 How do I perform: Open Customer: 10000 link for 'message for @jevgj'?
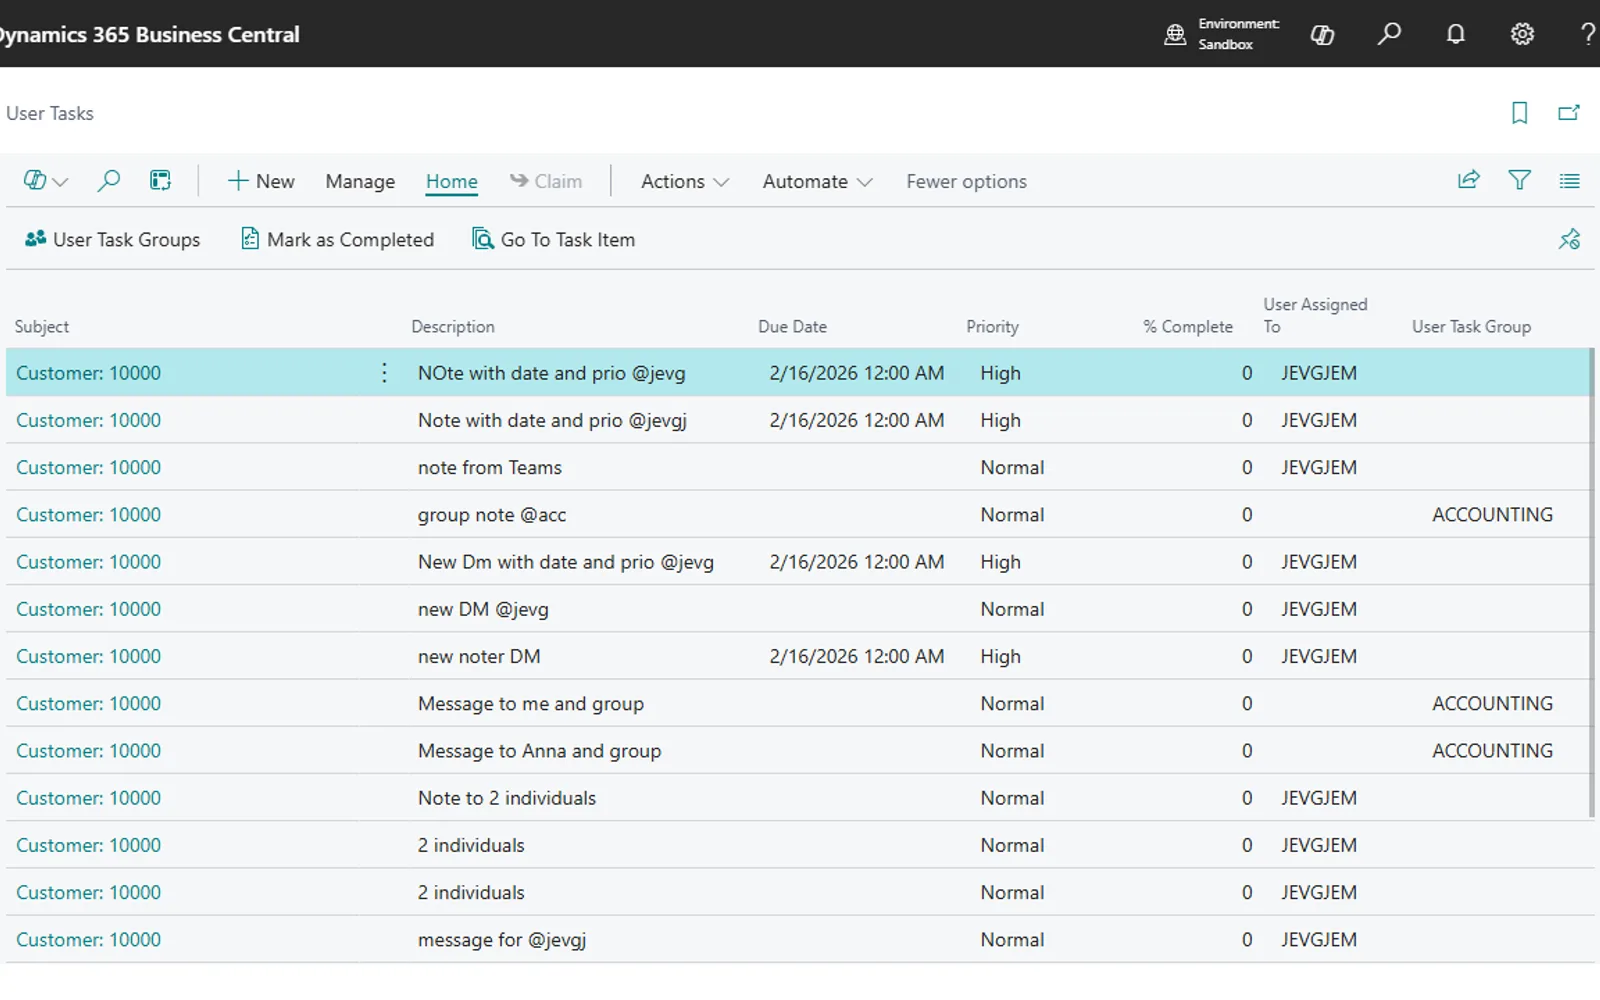click(x=88, y=939)
